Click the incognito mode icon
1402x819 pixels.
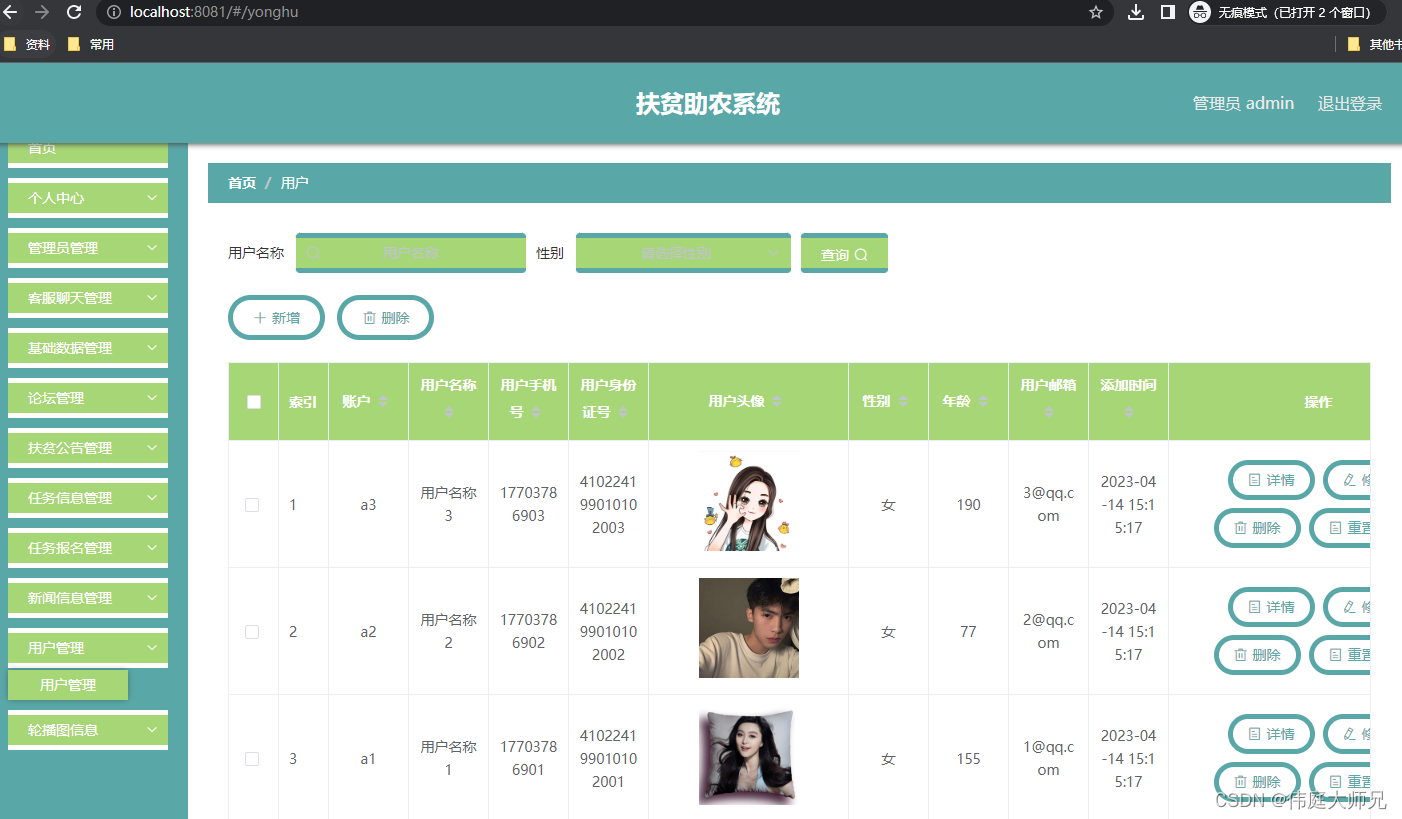point(1200,12)
